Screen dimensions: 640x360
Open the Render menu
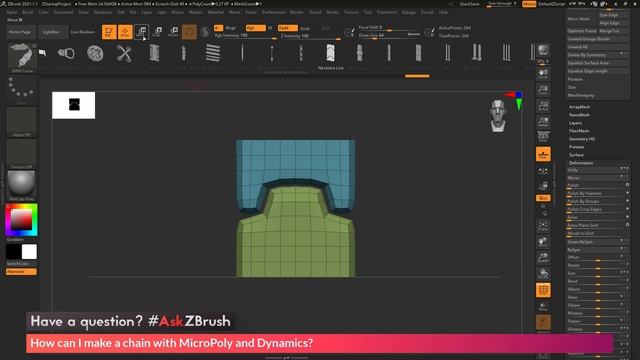click(x=297, y=12)
